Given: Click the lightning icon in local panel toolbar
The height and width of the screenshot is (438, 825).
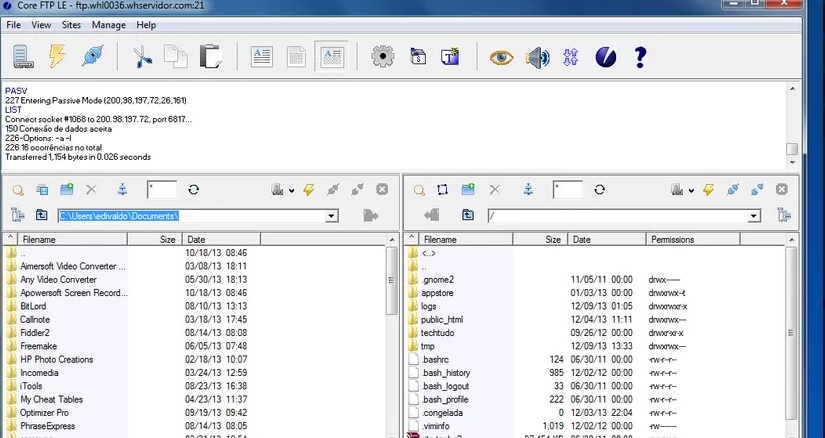Looking at the screenshot, I should tap(309, 190).
